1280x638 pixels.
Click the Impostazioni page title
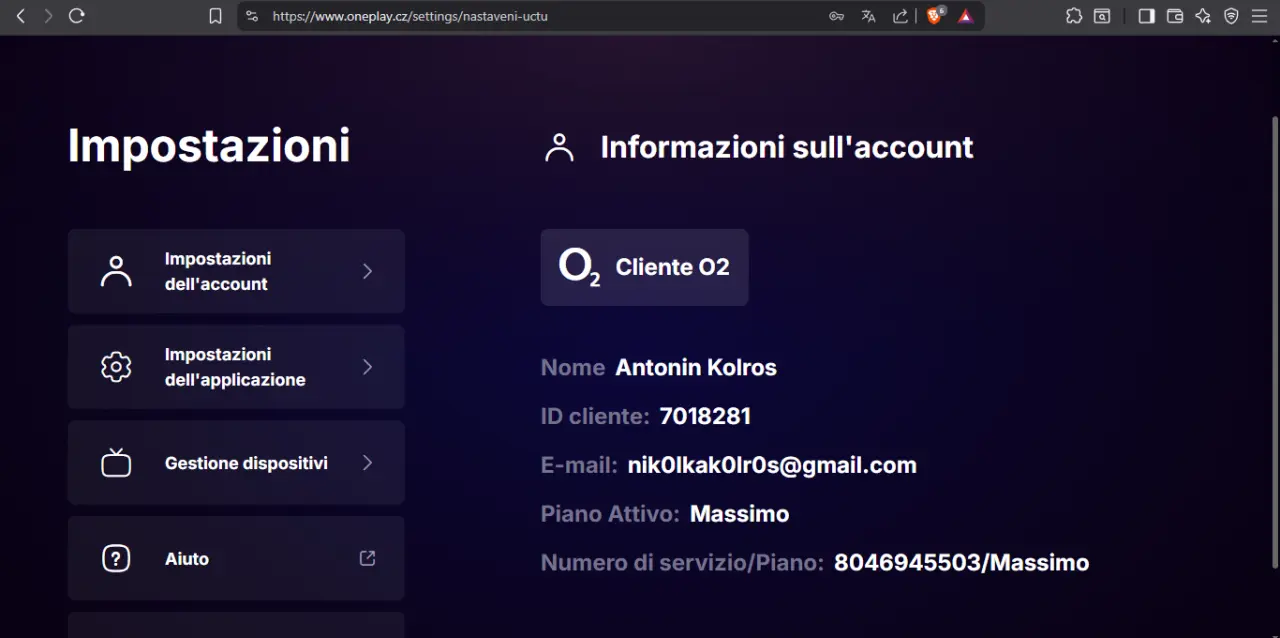point(209,146)
